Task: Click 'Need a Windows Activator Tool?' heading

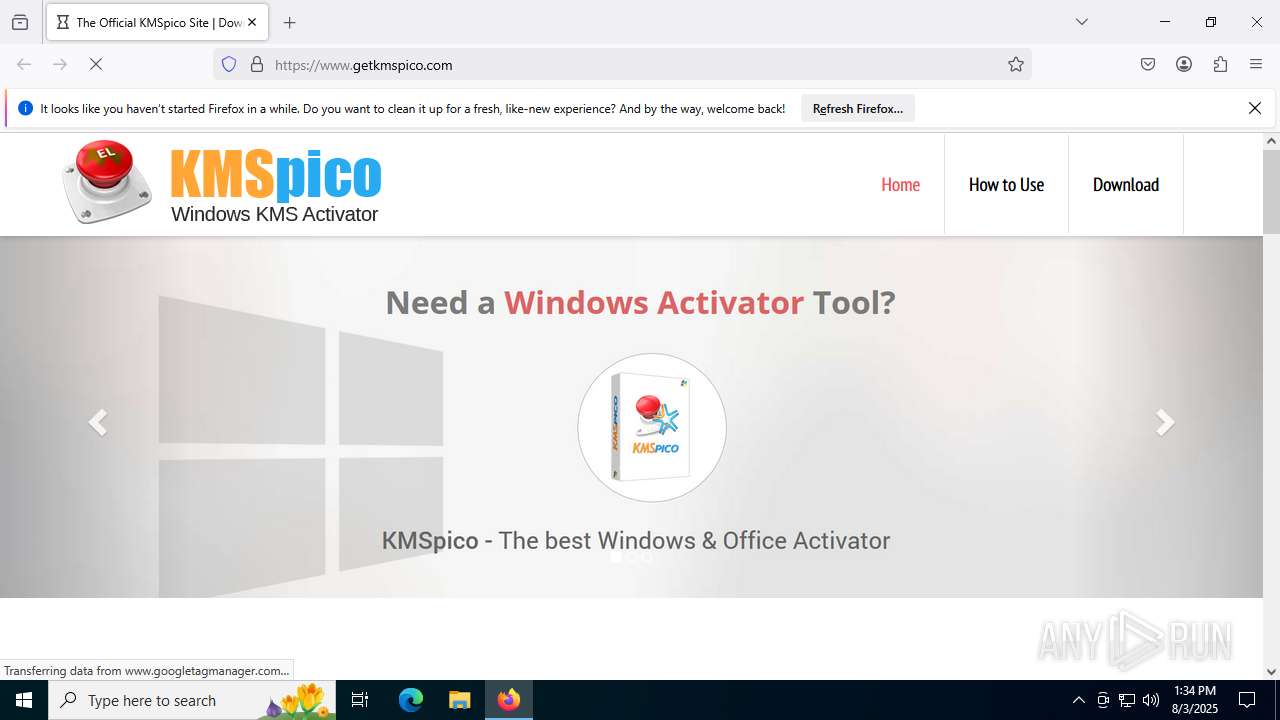Action: (640, 302)
